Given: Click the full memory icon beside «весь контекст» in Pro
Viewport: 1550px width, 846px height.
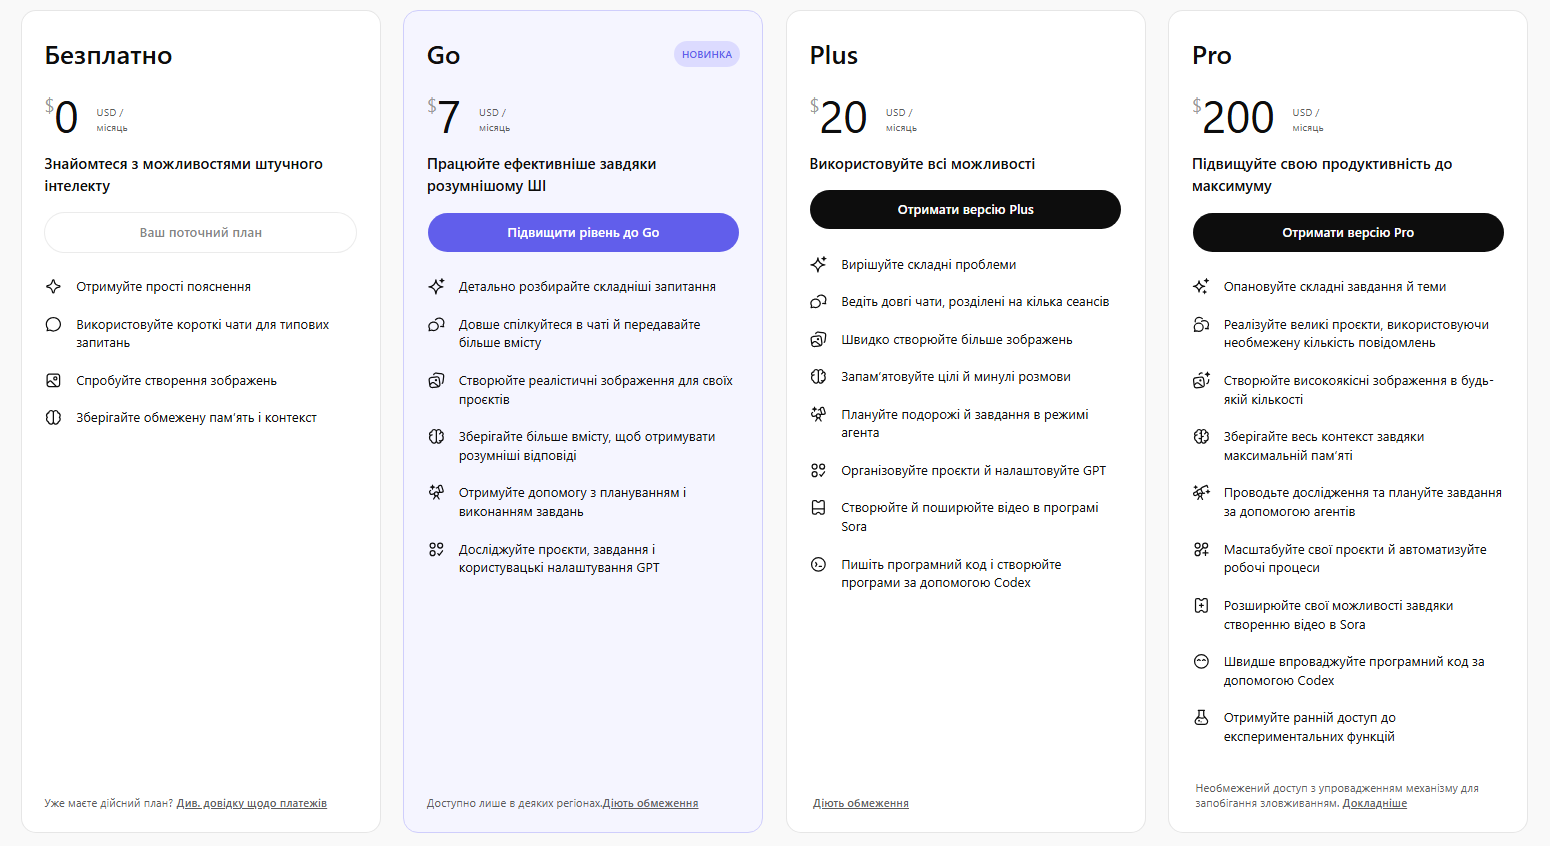Looking at the screenshot, I should coord(1201,437).
